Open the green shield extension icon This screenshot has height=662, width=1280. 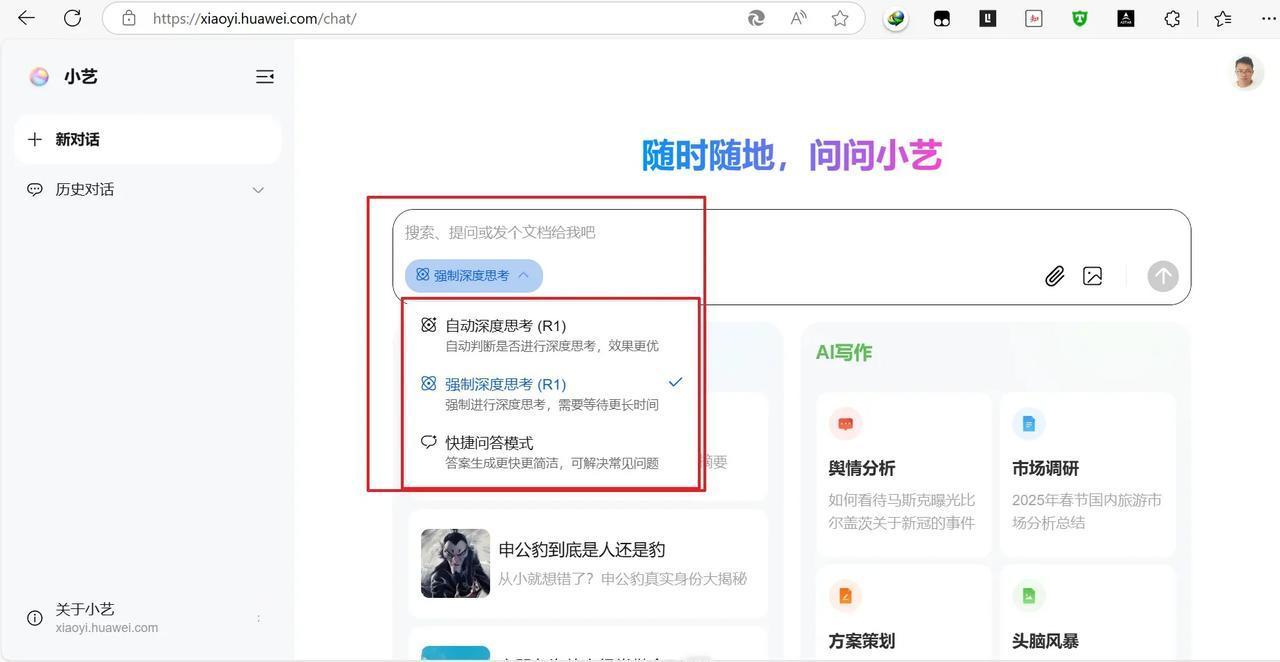(x=1080, y=18)
